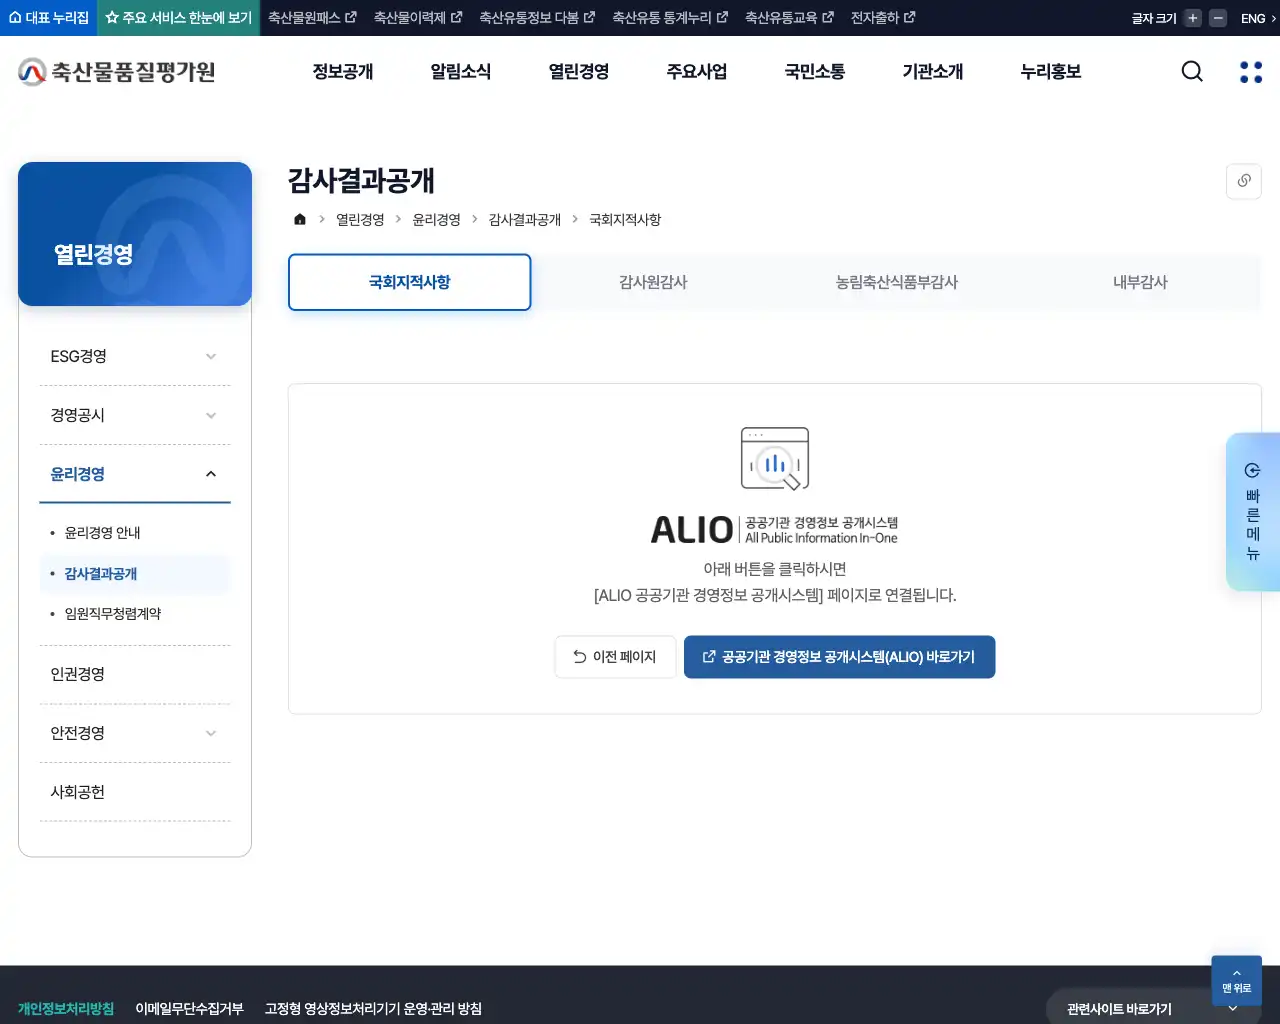The image size is (1280, 1024).
Task: Open the 축산유통교육 external link
Action: [x=789, y=18]
